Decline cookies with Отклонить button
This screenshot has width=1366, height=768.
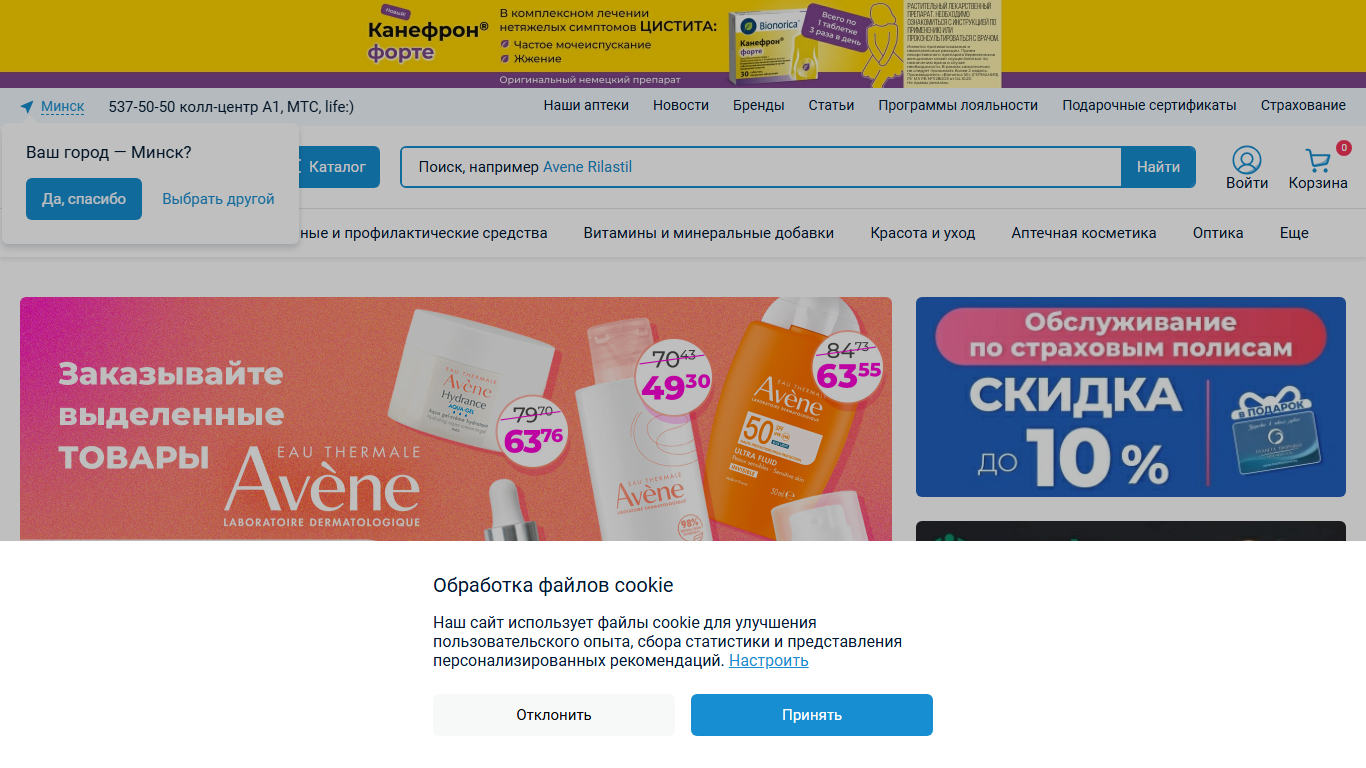tap(554, 715)
